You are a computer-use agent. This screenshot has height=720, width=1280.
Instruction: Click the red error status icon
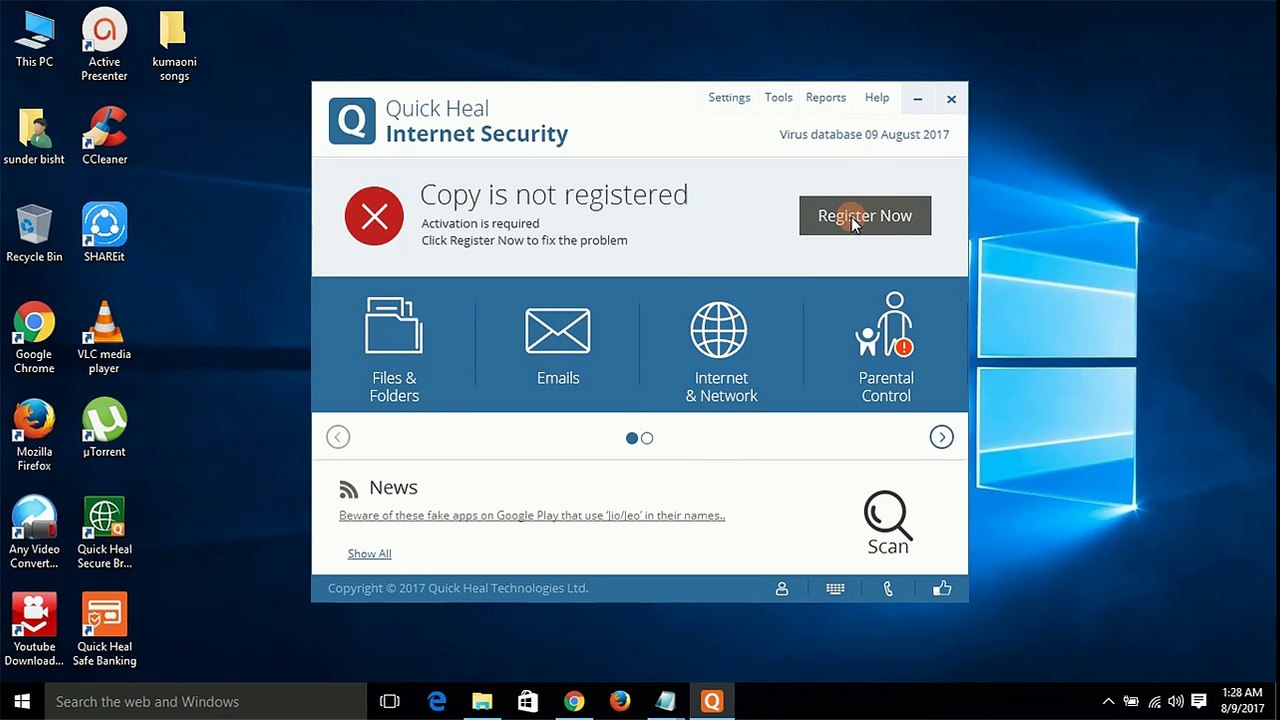tap(374, 216)
